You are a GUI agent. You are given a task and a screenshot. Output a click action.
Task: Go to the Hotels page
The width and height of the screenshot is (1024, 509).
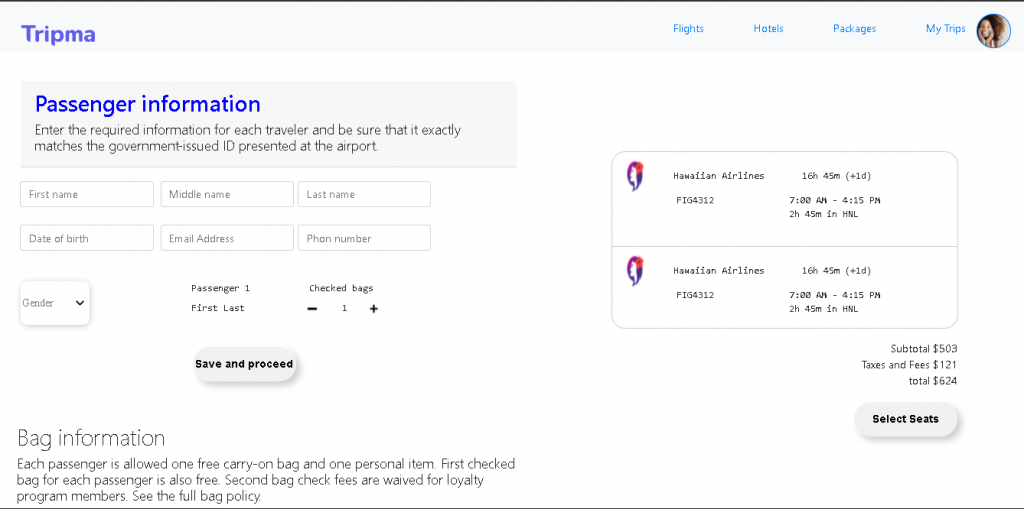point(768,29)
